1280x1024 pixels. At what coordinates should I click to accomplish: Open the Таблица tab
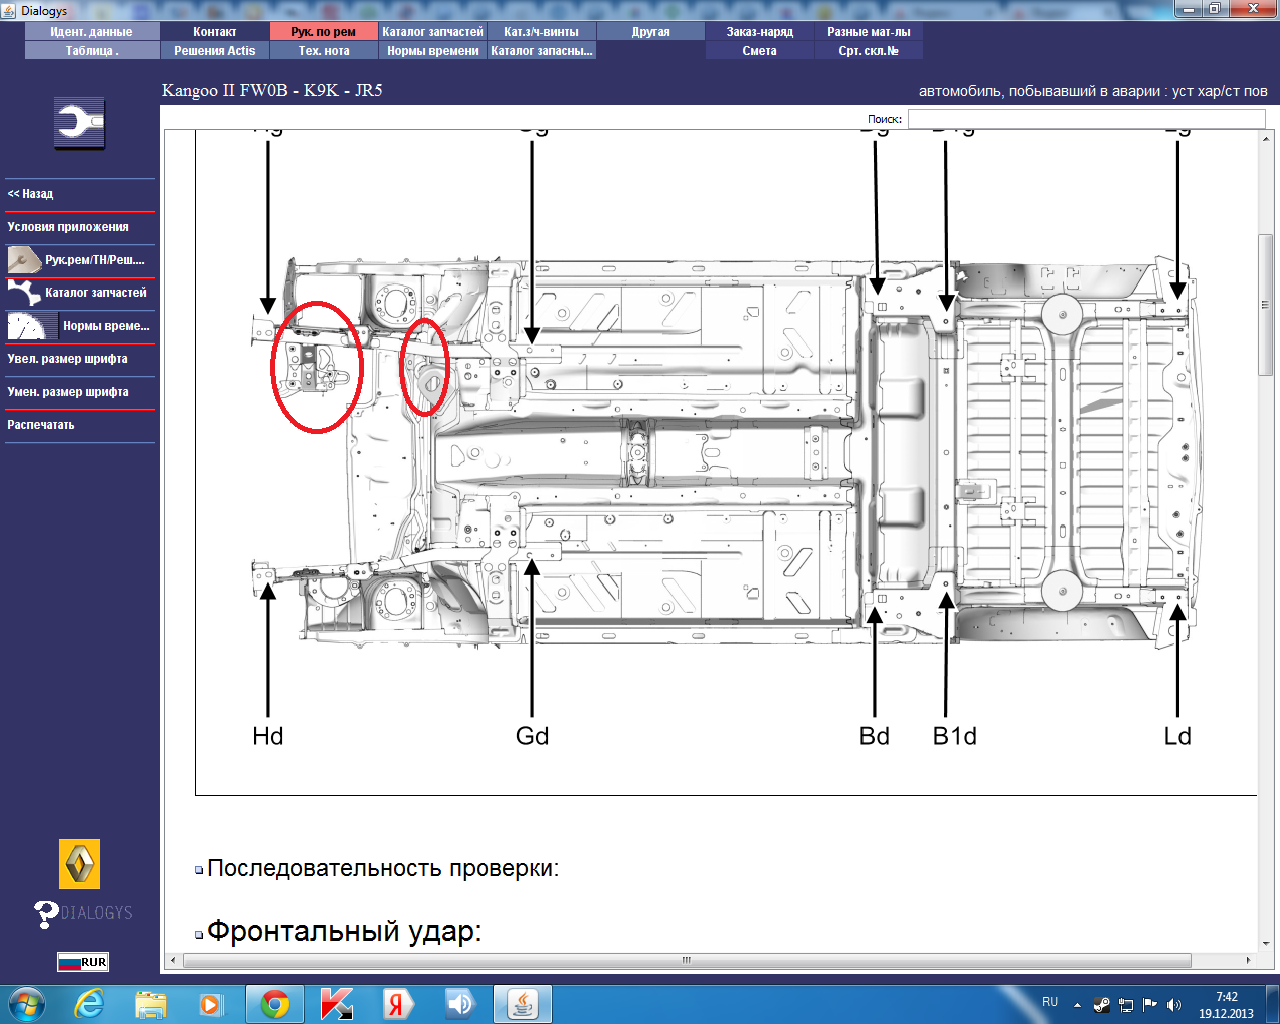(x=92, y=51)
